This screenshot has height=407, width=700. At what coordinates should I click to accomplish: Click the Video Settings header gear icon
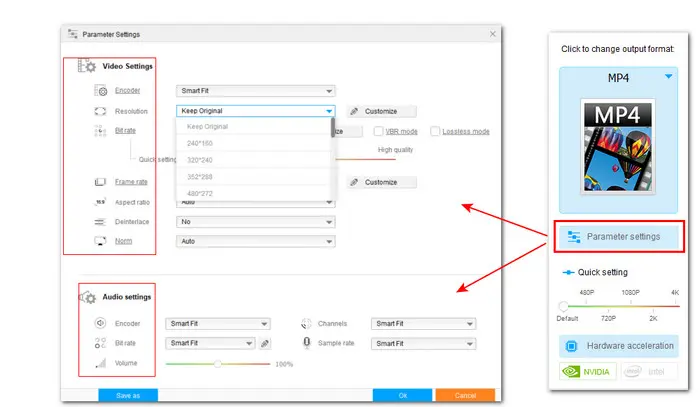[87, 66]
